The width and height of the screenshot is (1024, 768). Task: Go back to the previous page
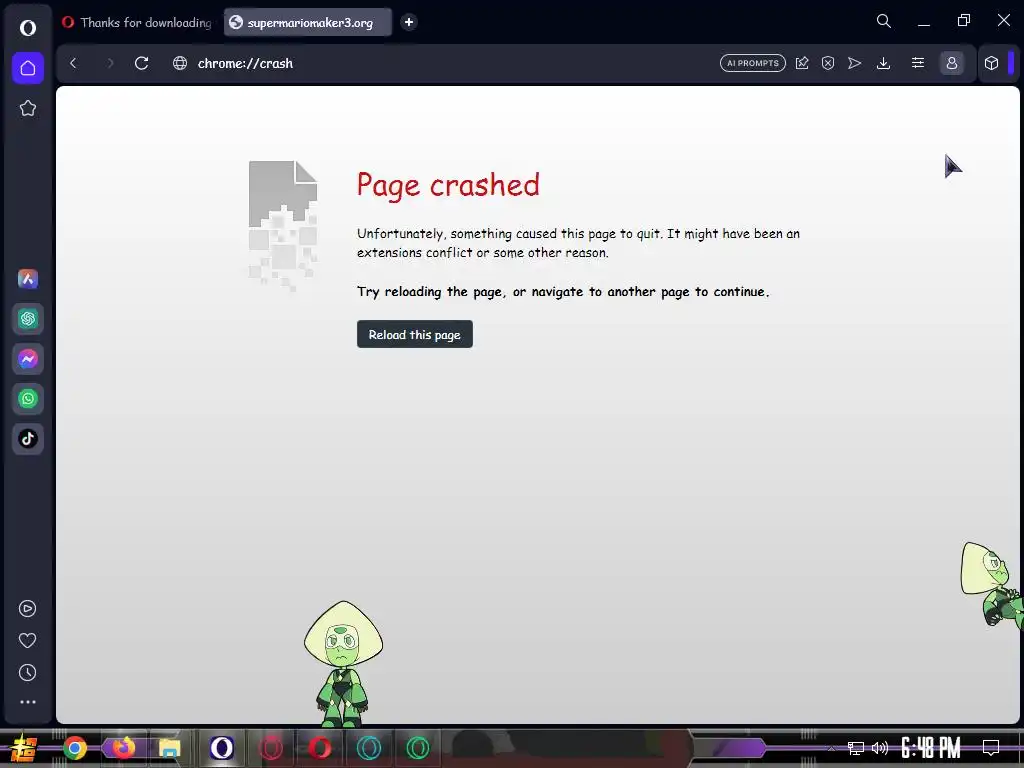point(73,63)
